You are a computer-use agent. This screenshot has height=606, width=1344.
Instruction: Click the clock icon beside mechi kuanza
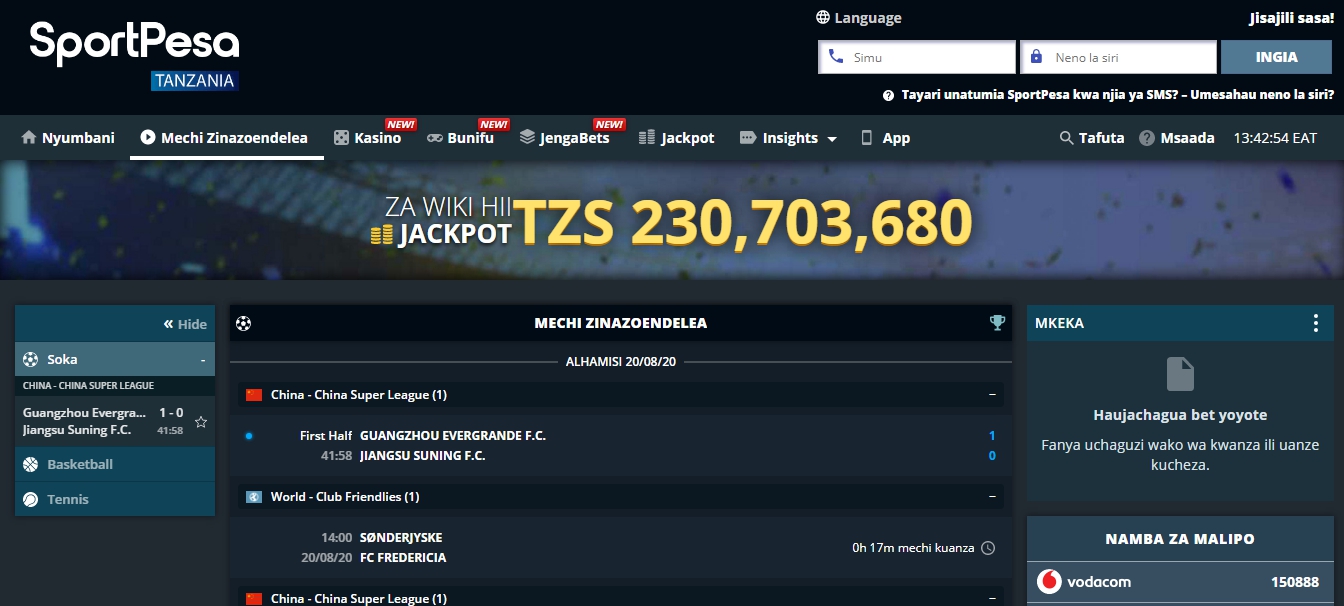click(x=988, y=548)
